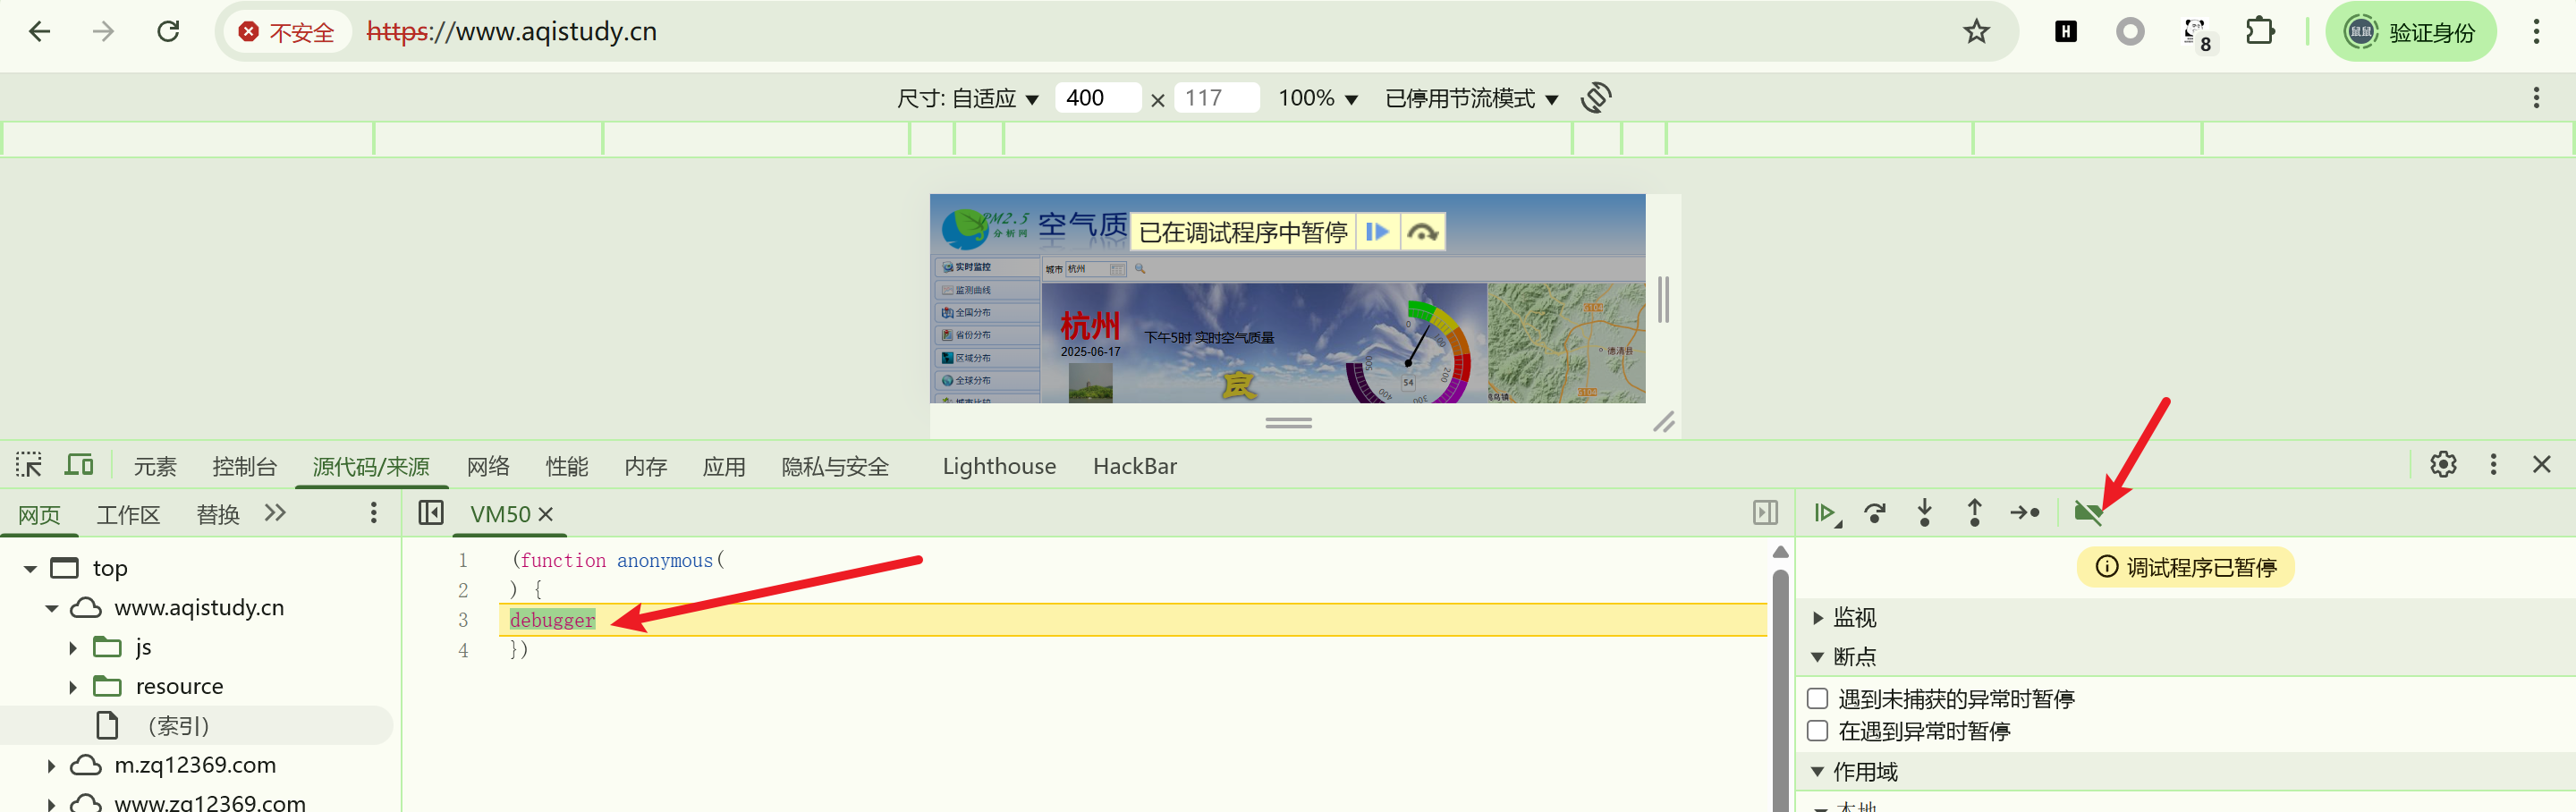
Task: Expand the js folder
Action: click(73, 647)
